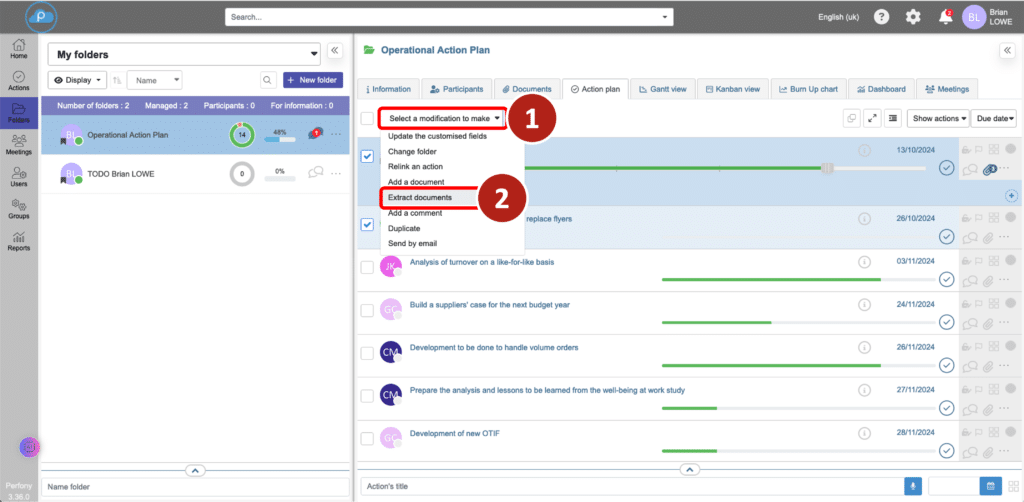Open the Home section in sidebar
The image size is (1024, 502).
click(19, 49)
